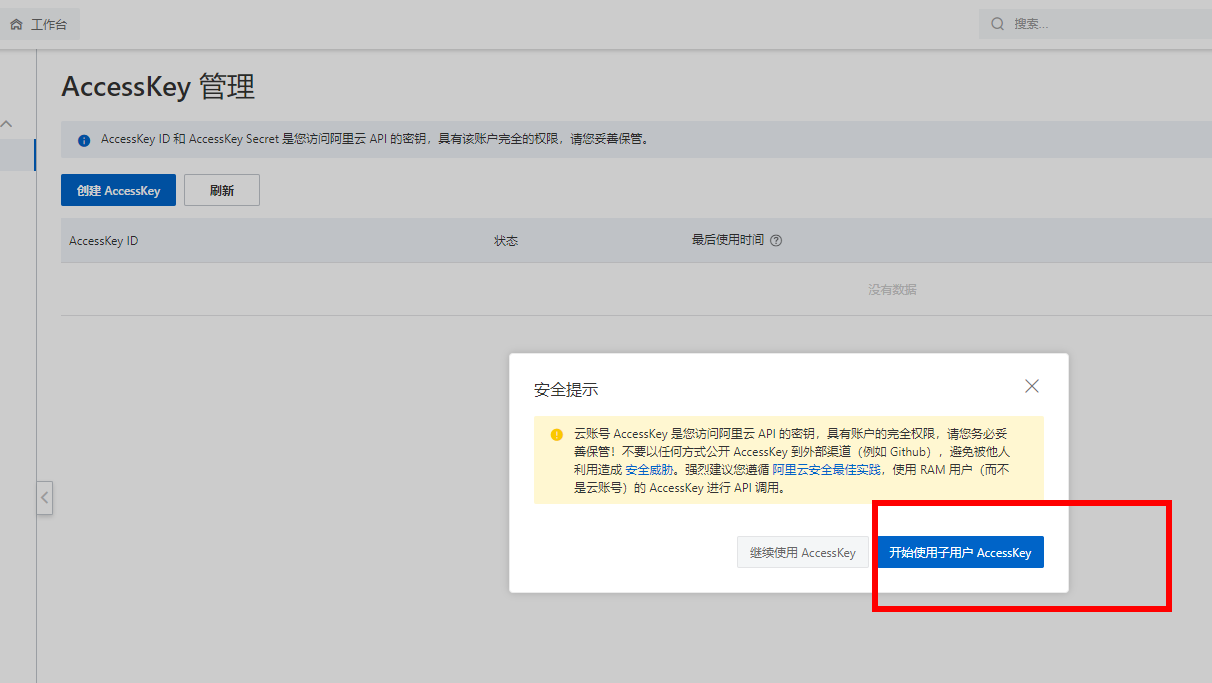The height and width of the screenshot is (683, 1212).
Task: Close the 安全提示 dialog with X
Action: (1032, 386)
